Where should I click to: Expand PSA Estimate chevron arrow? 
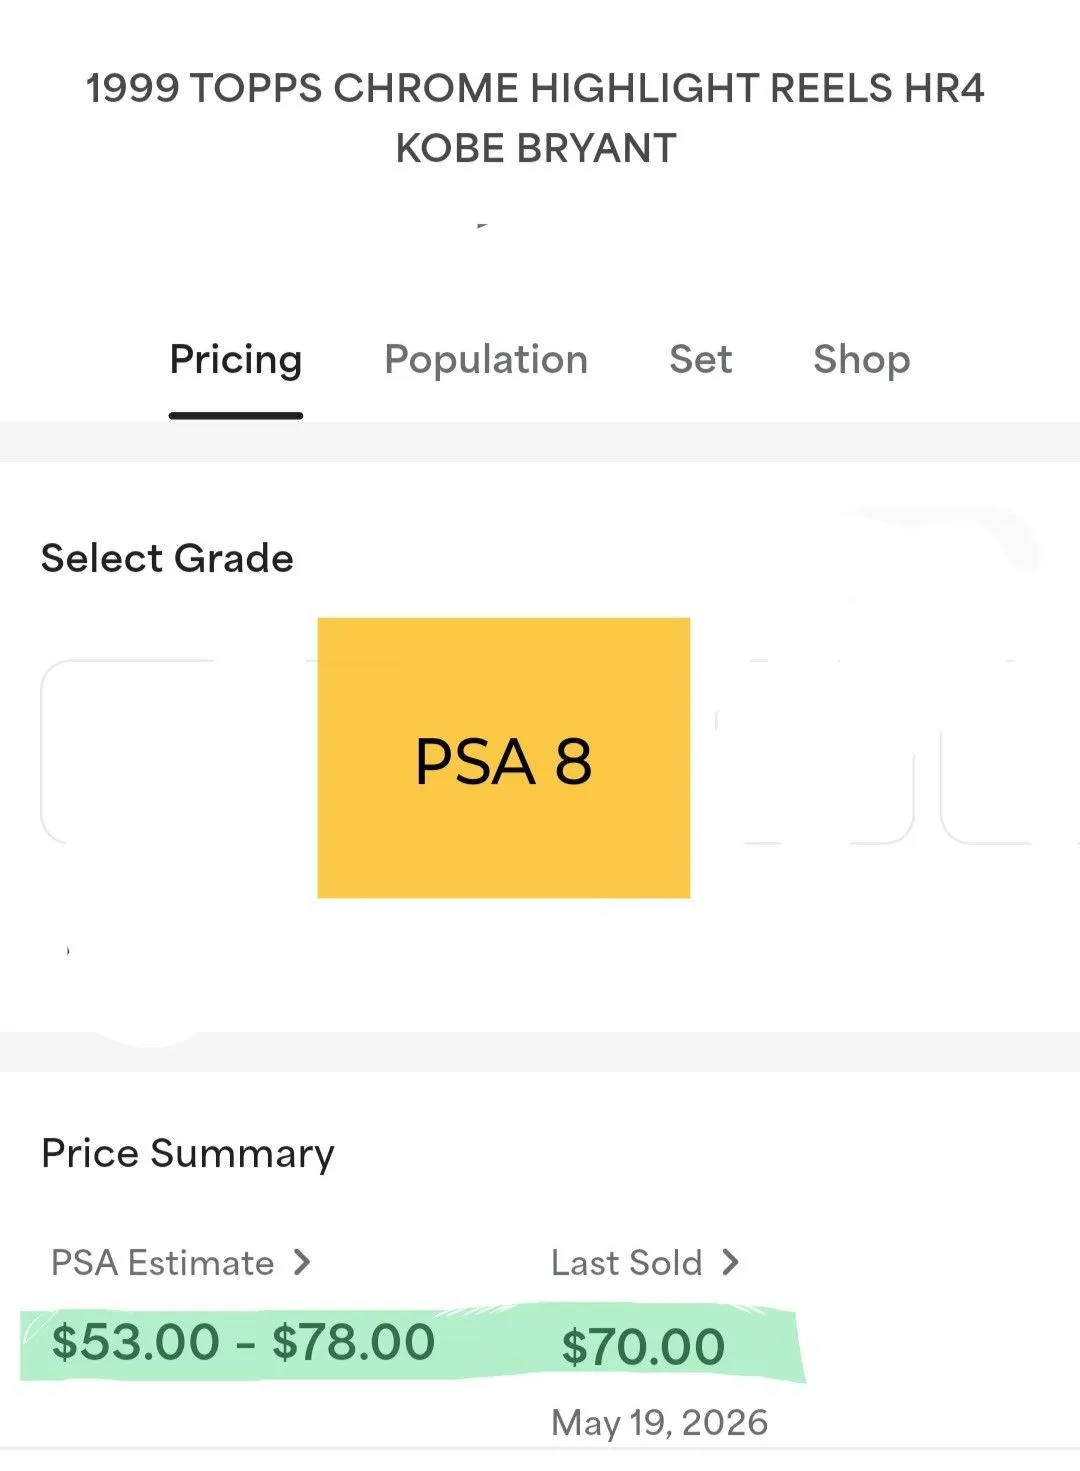point(302,1262)
